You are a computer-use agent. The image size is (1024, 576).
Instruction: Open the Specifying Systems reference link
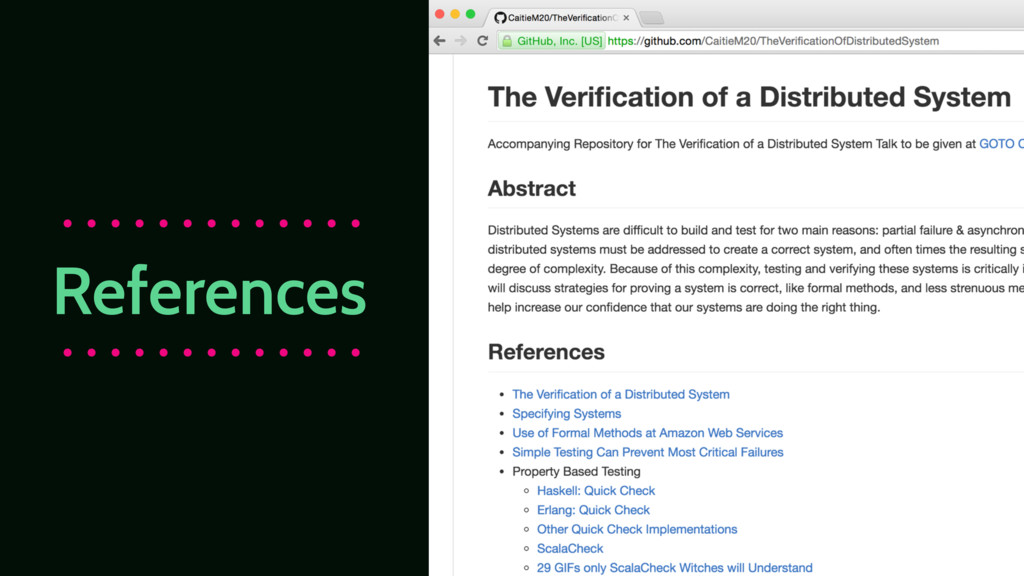click(566, 414)
